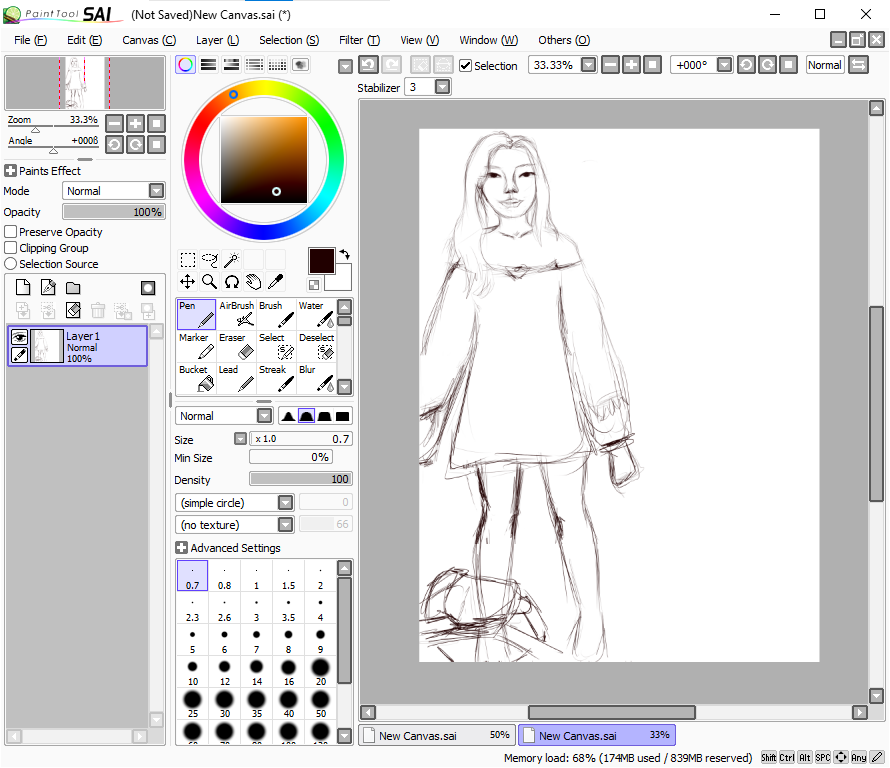Enable Clipping Group
The height and width of the screenshot is (768, 890).
(10, 247)
